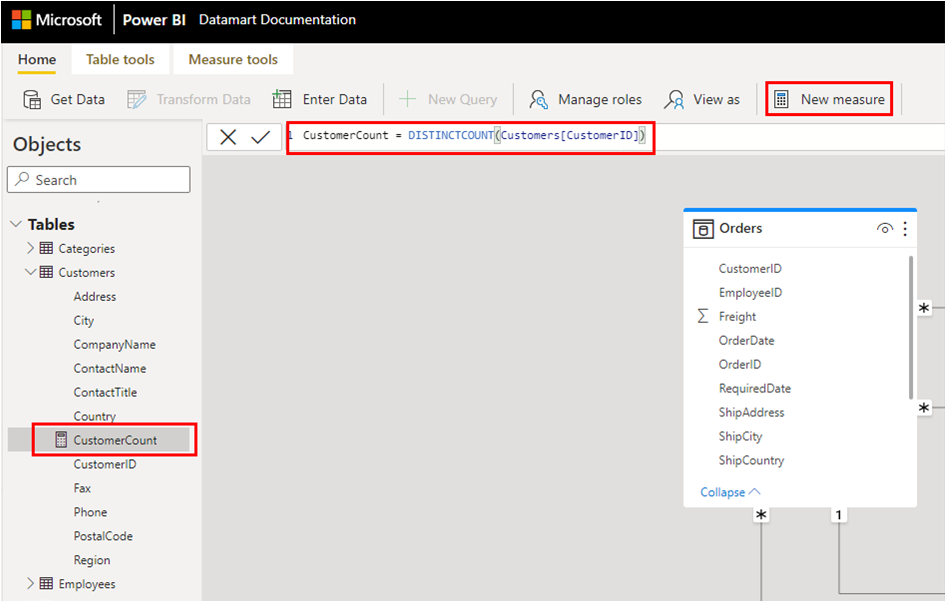Image resolution: width=946 pixels, height=602 pixels.
Task: Click the Enter Data table icon
Action: 282,99
